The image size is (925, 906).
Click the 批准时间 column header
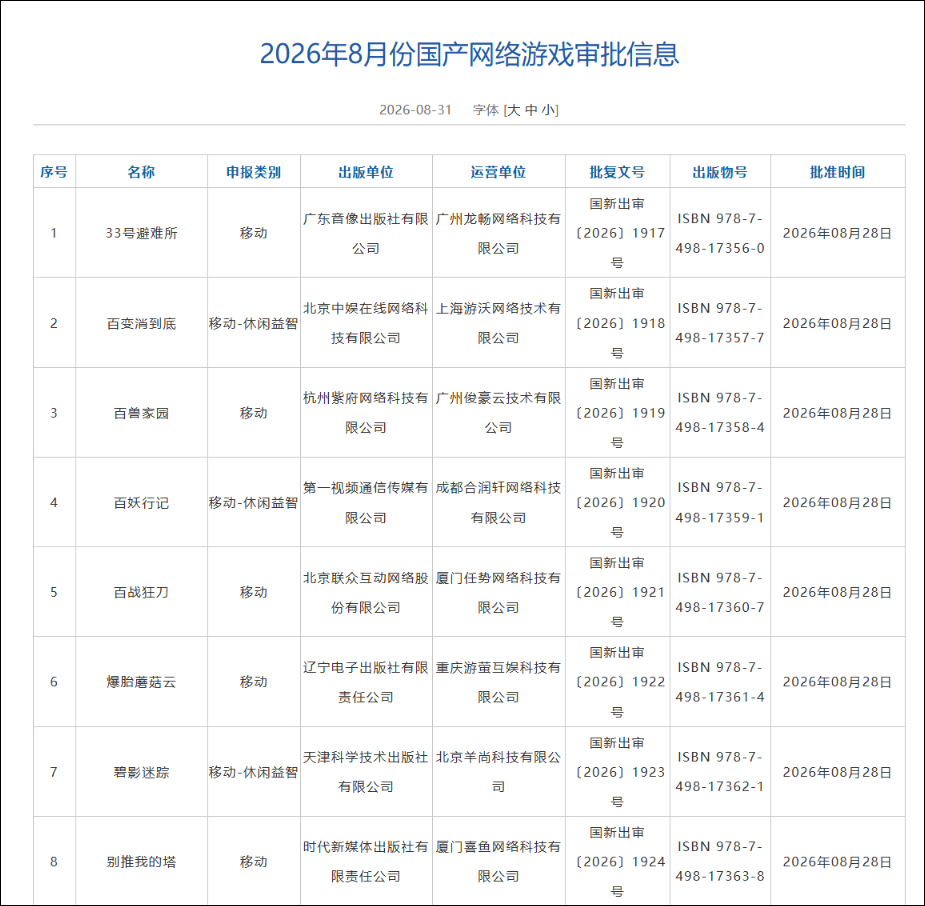point(837,172)
